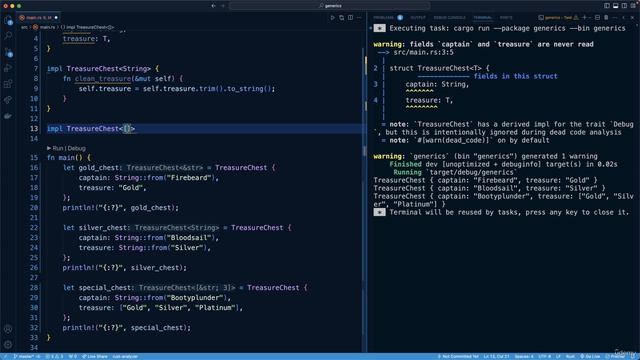Viewport: 640px width, 360px height.
Task: Click the command center search box
Action: (x=330, y=6)
